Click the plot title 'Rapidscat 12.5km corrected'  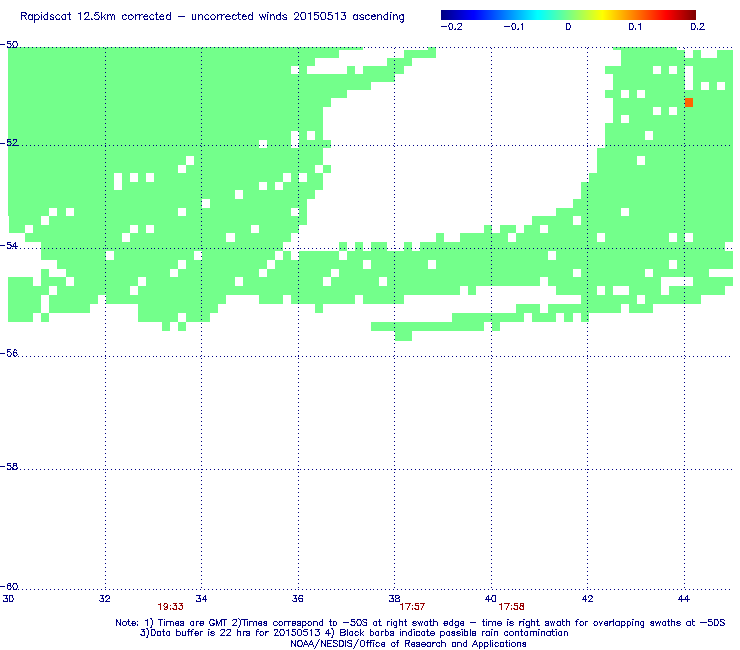96,17
